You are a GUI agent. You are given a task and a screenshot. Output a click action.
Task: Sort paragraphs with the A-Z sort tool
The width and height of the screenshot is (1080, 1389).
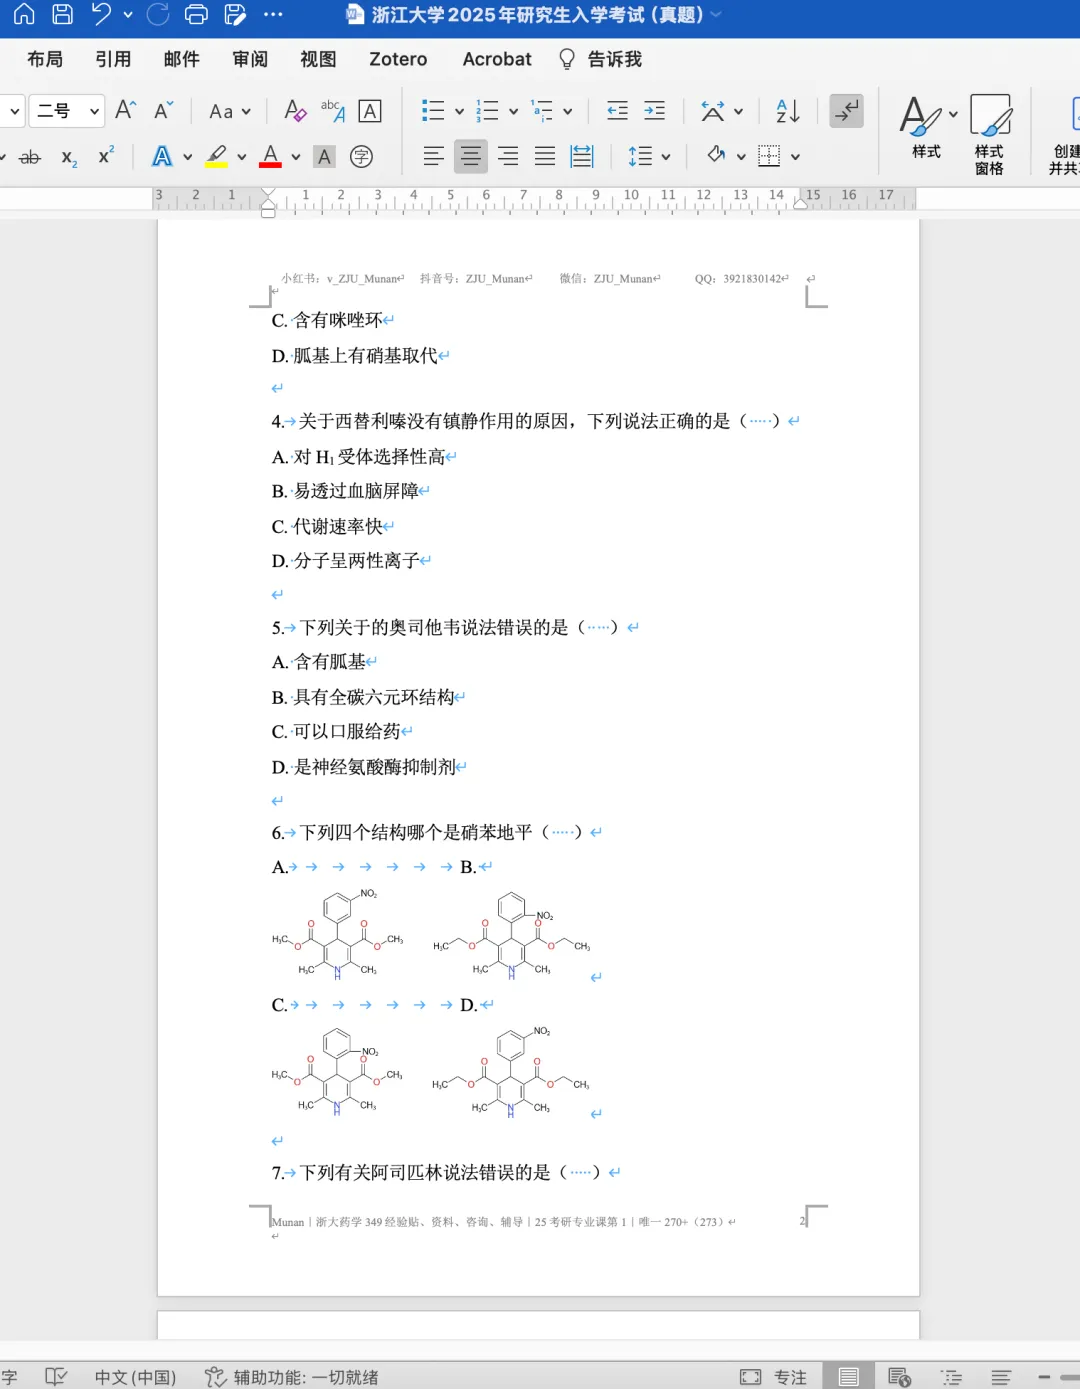[x=786, y=111]
